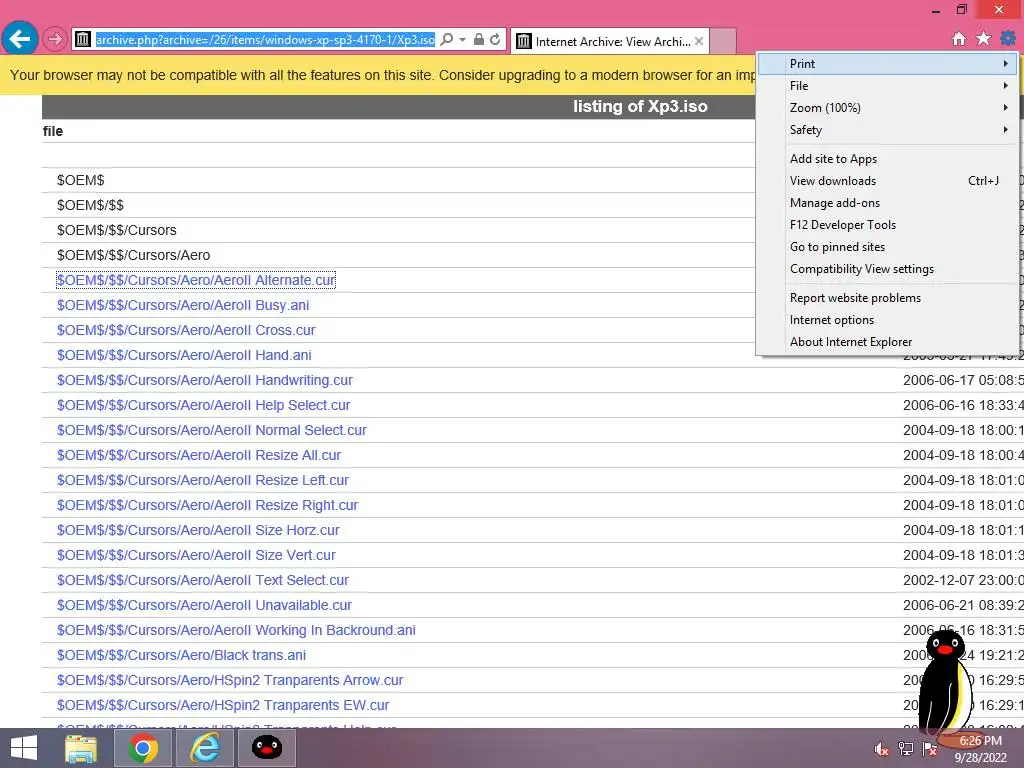Click the address bar search magnifier icon

click(447, 40)
